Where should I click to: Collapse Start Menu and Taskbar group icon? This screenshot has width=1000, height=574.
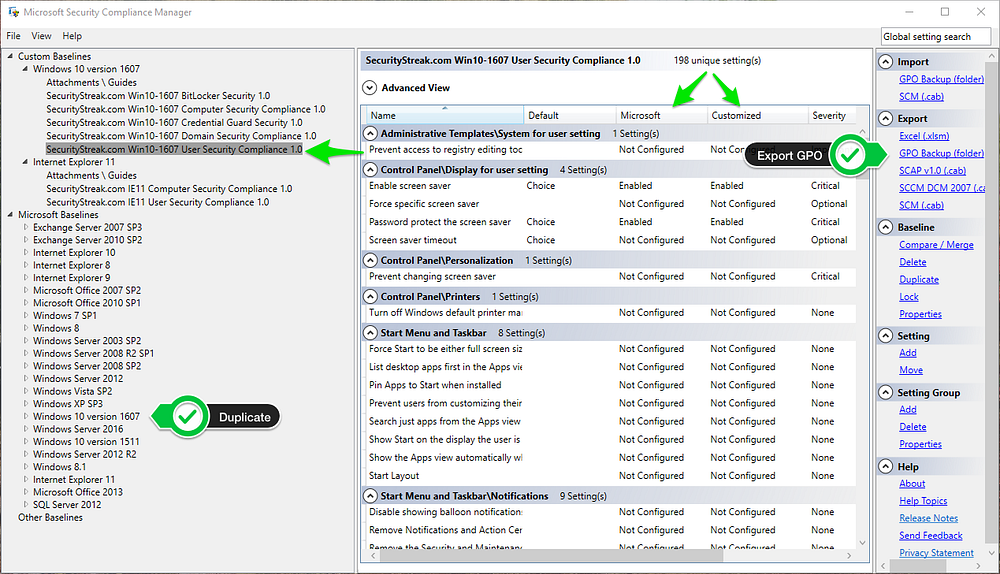pyautogui.click(x=371, y=333)
